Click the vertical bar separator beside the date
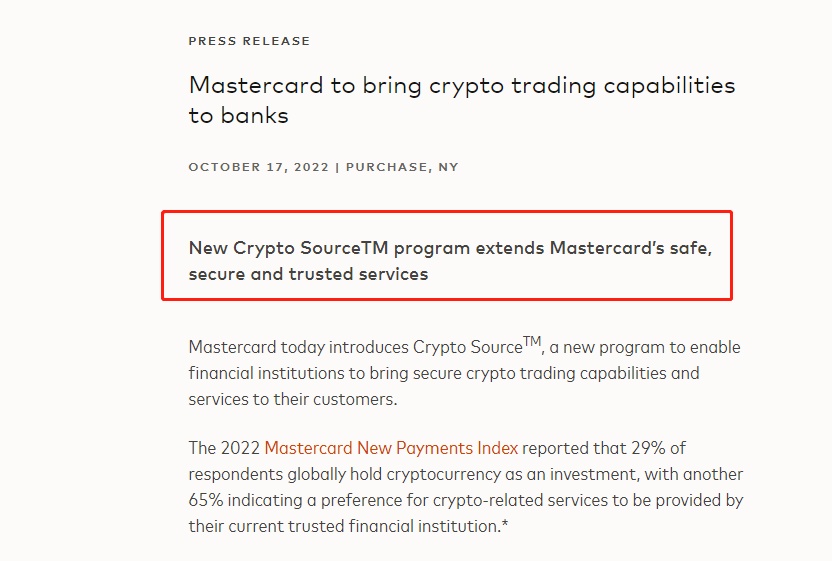The height and width of the screenshot is (561, 832). (337, 167)
